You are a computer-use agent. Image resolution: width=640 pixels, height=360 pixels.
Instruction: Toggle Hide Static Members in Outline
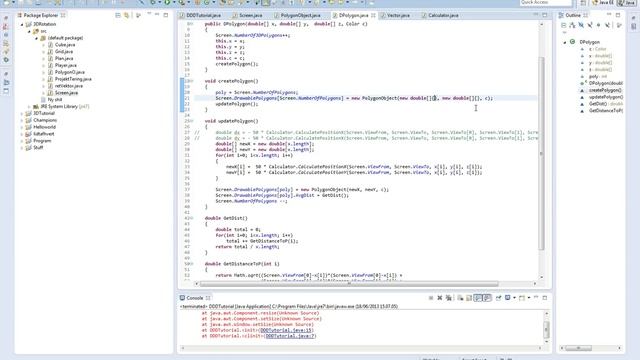pos(590,25)
